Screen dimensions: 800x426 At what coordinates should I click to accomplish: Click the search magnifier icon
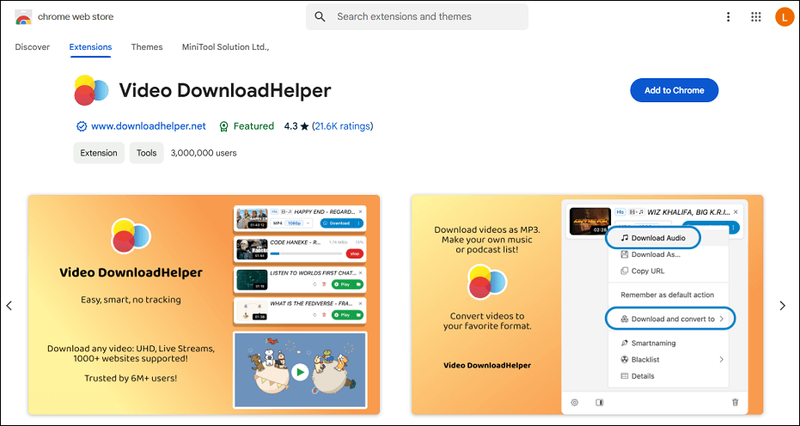(x=320, y=17)
